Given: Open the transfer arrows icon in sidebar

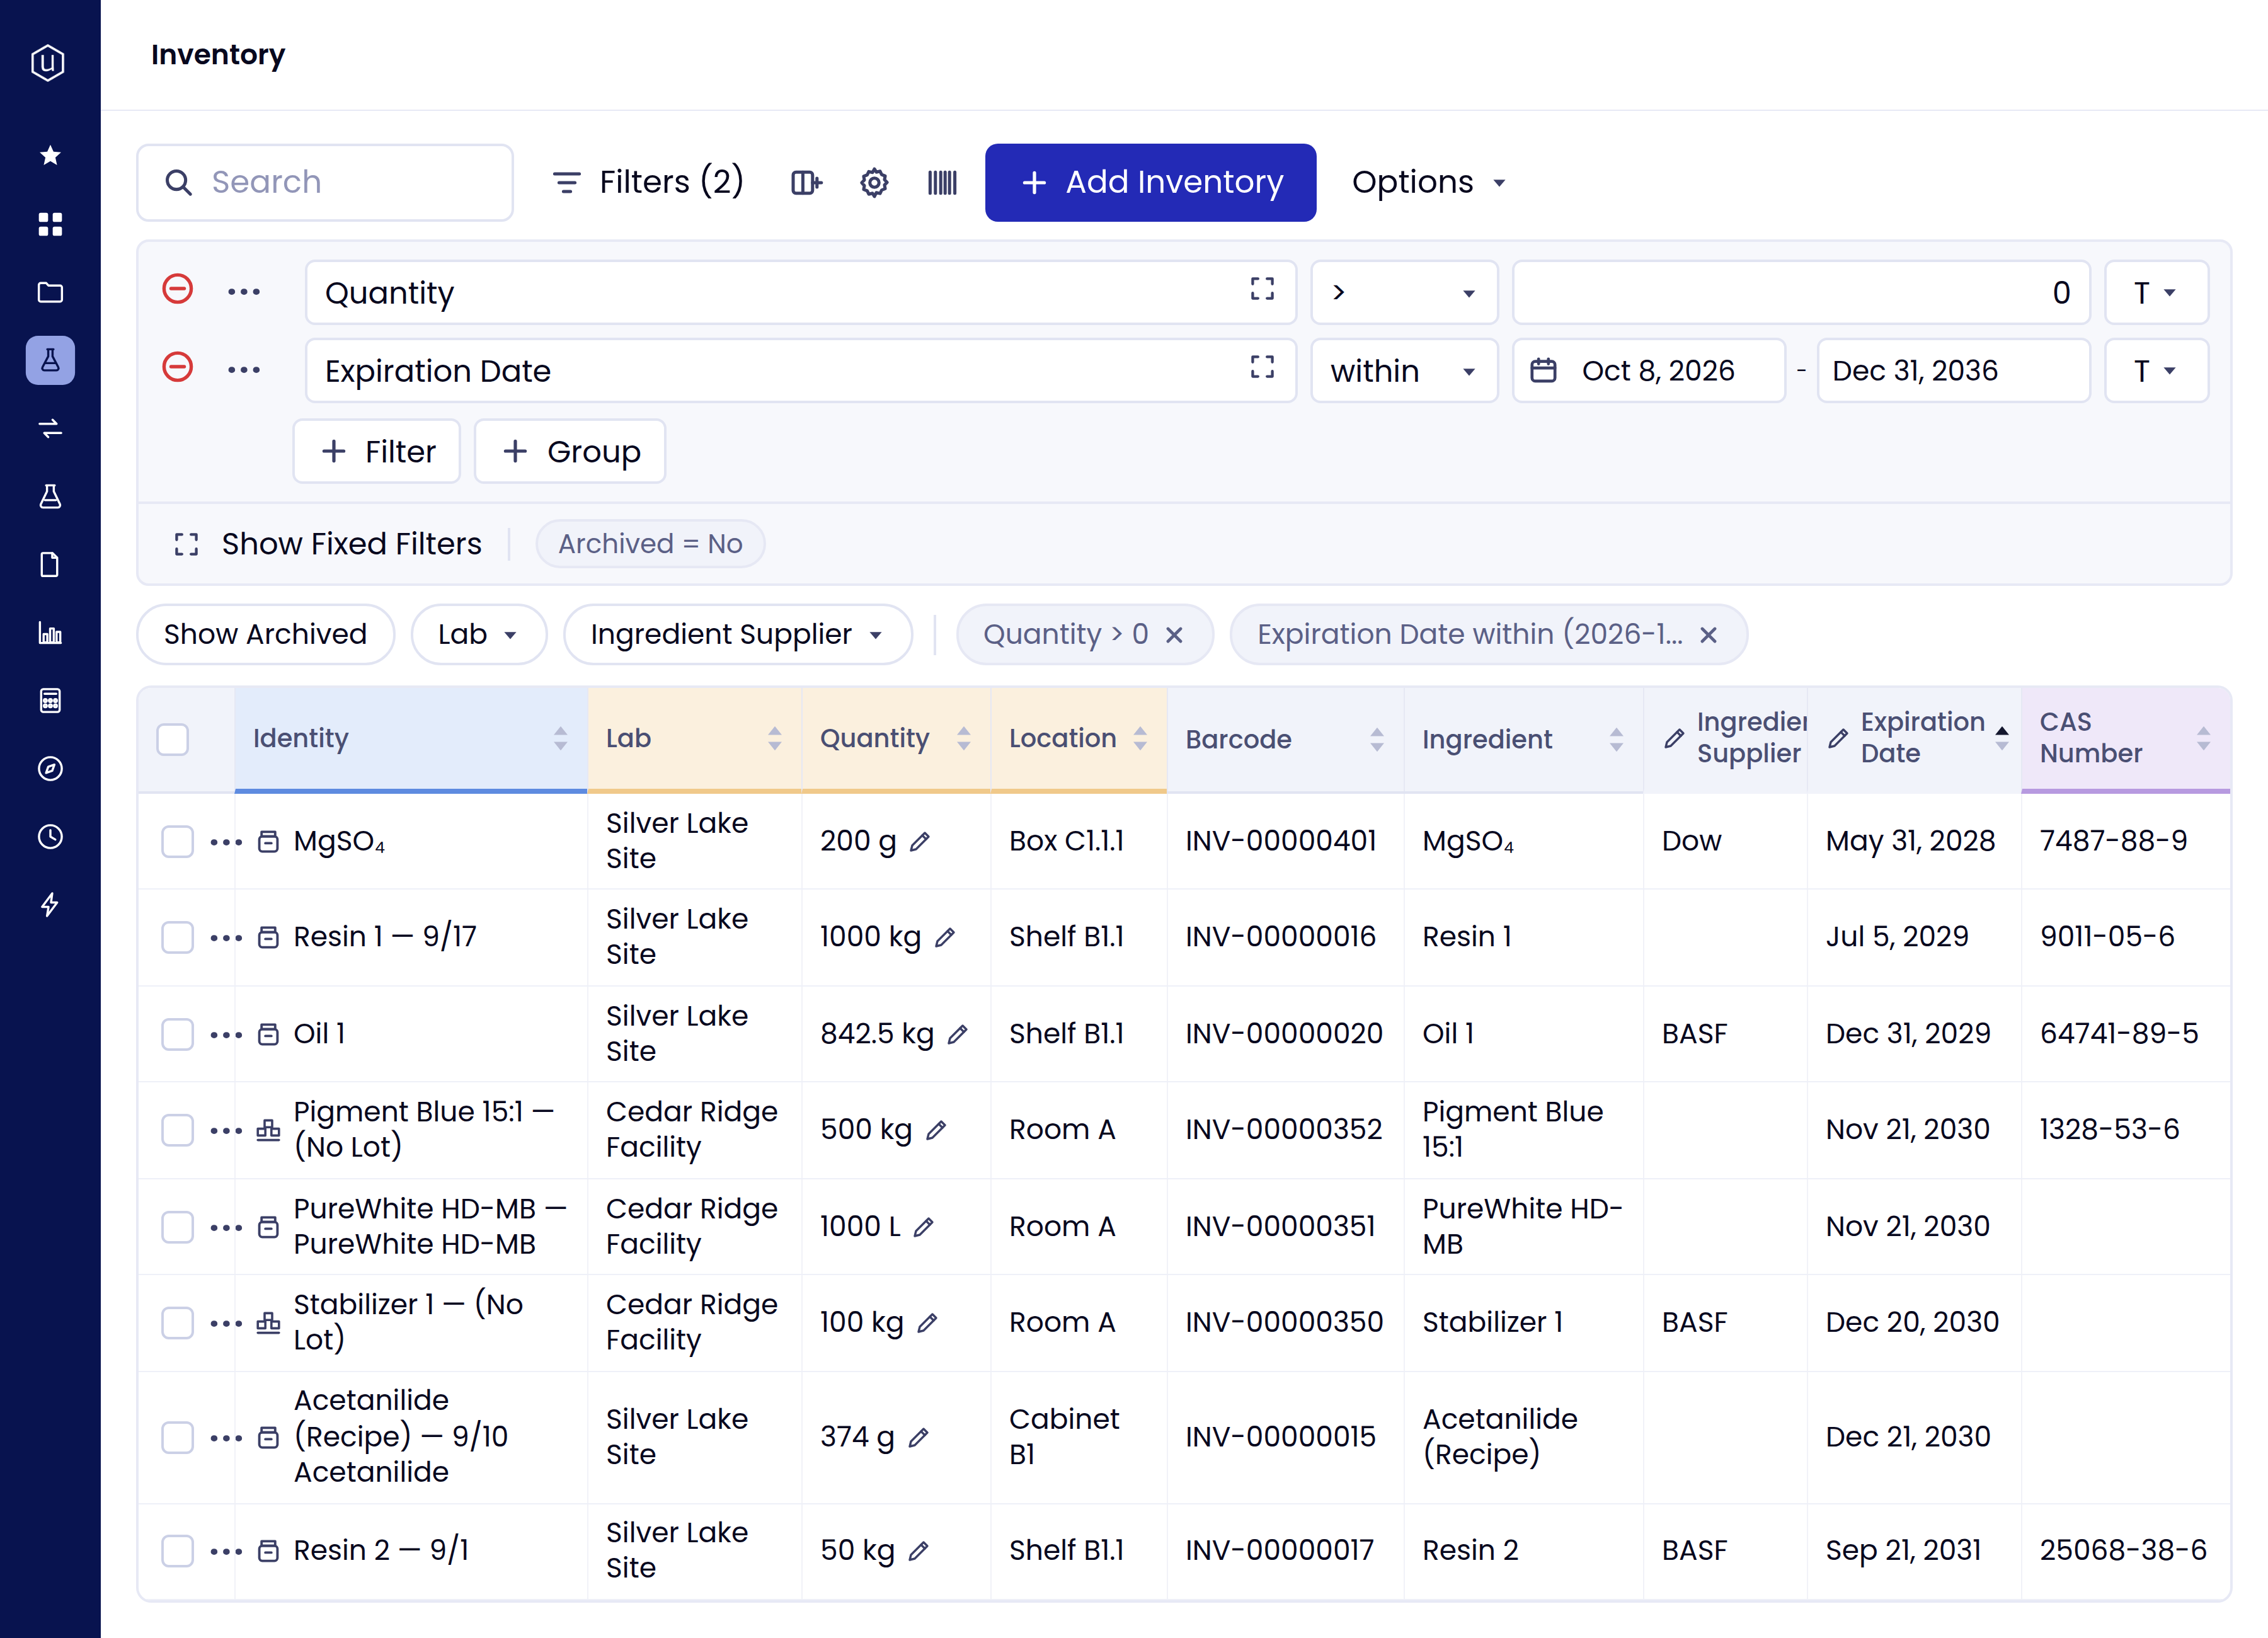Looking at the screenshot, I should [50, 429].
